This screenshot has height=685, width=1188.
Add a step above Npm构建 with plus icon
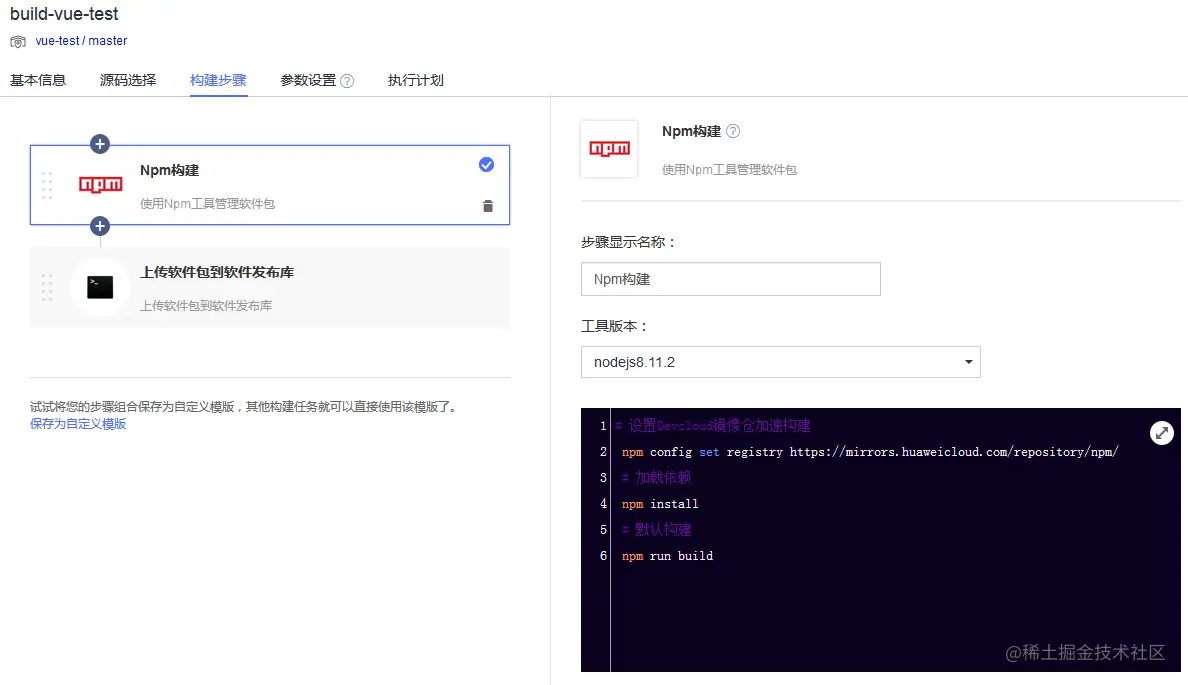[x=100, y=144]
